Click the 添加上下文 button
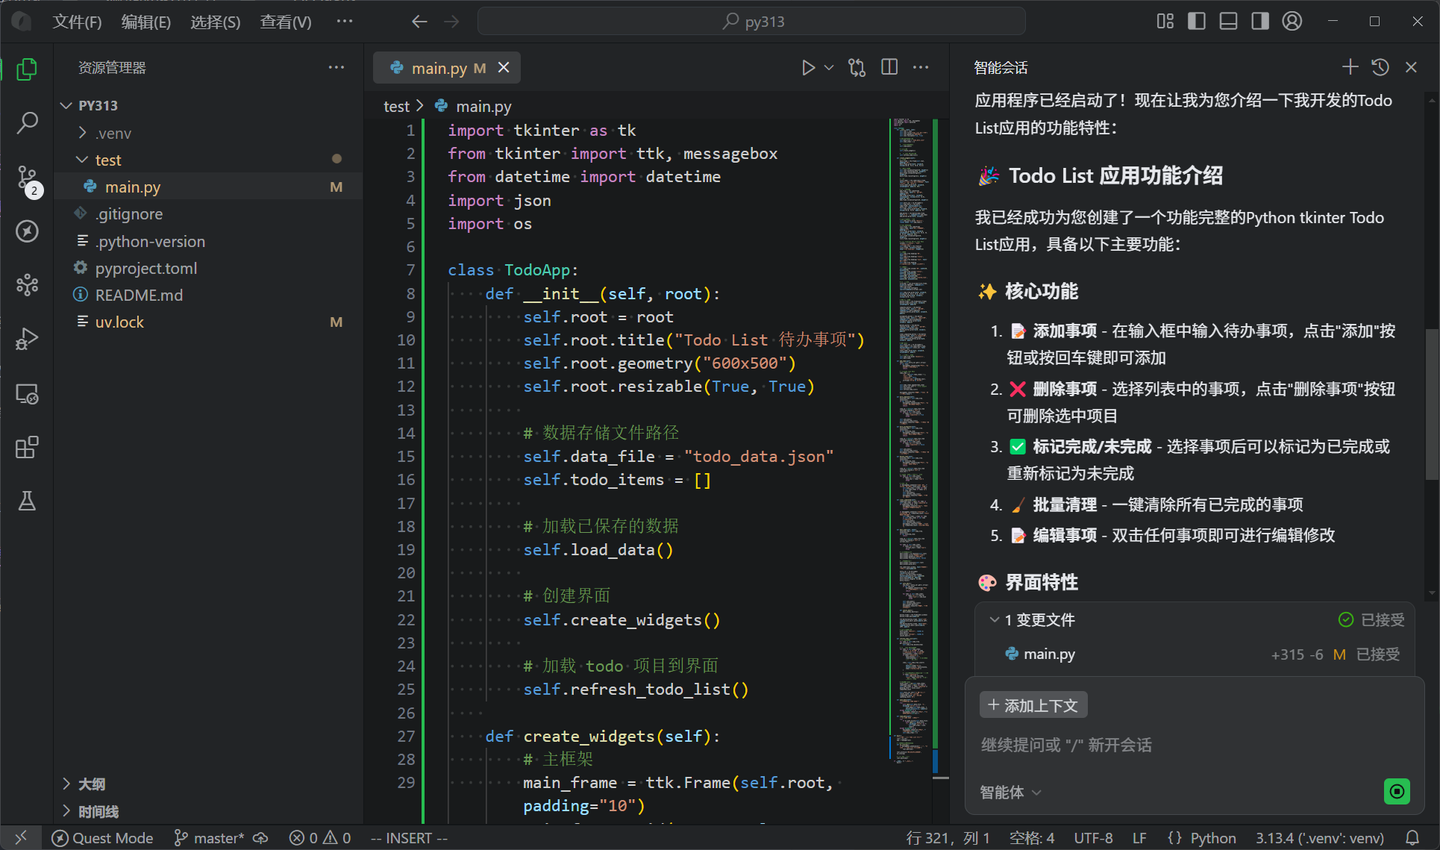The width and height of the screenshot is (1440, 850). [x=1033, y=705]
